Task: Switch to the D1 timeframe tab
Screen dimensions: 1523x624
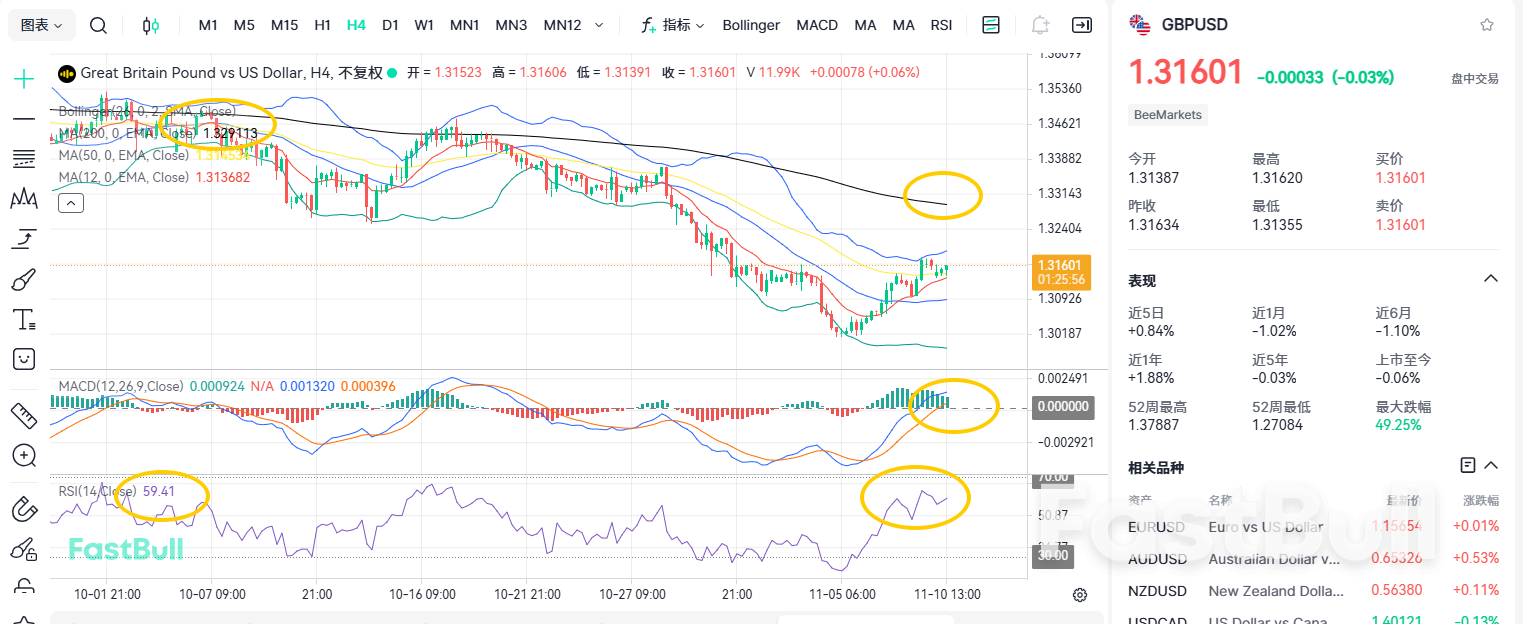Action: coord(390,25)
